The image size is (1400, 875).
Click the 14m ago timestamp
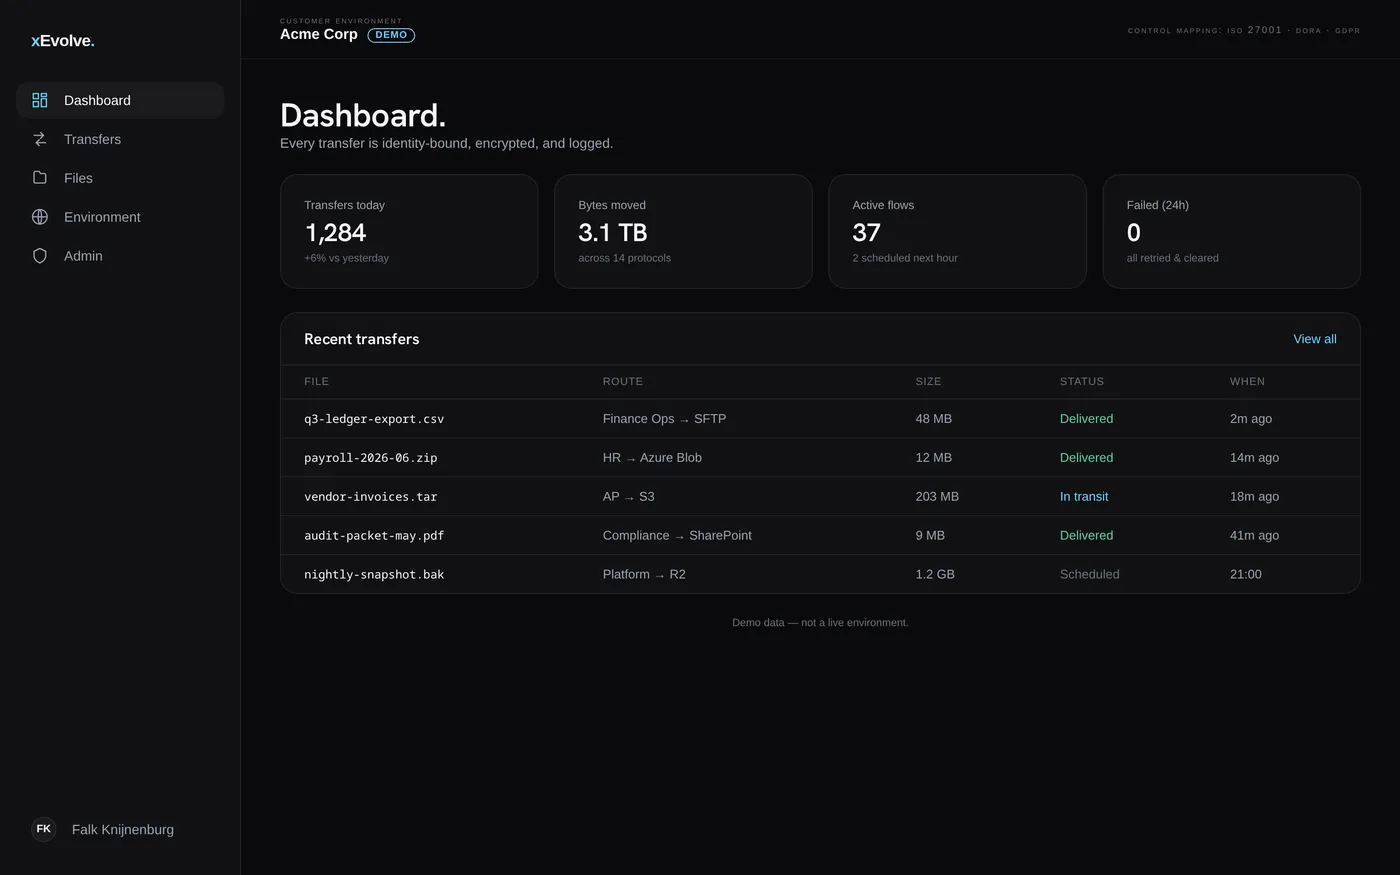[1254, 458]
